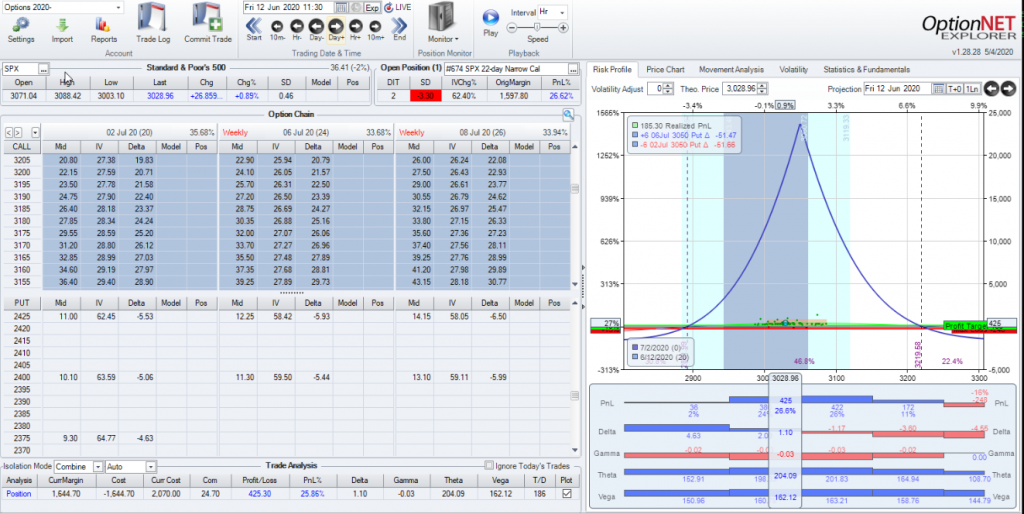Jump to End of trading session
Viewport: 1024px width, 514px height.
click(x=399, y=25)
